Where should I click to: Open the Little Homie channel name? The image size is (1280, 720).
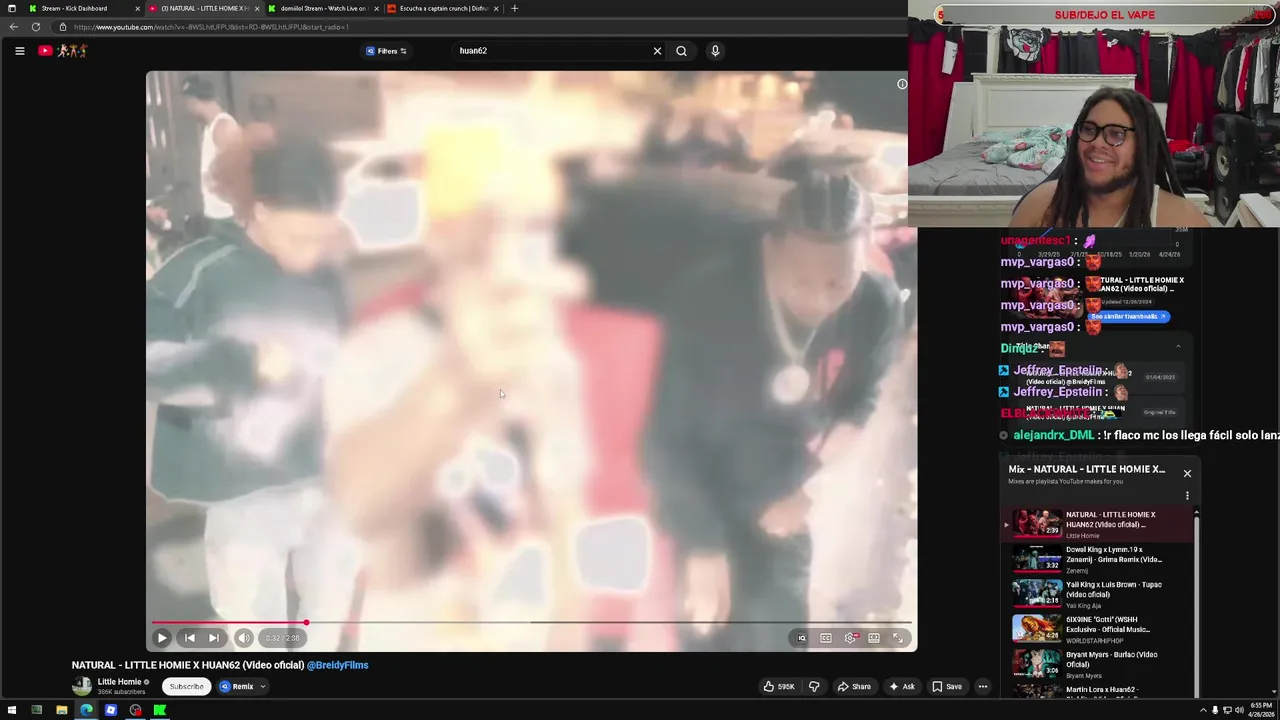pyautogui.click(x=119, y=682)
